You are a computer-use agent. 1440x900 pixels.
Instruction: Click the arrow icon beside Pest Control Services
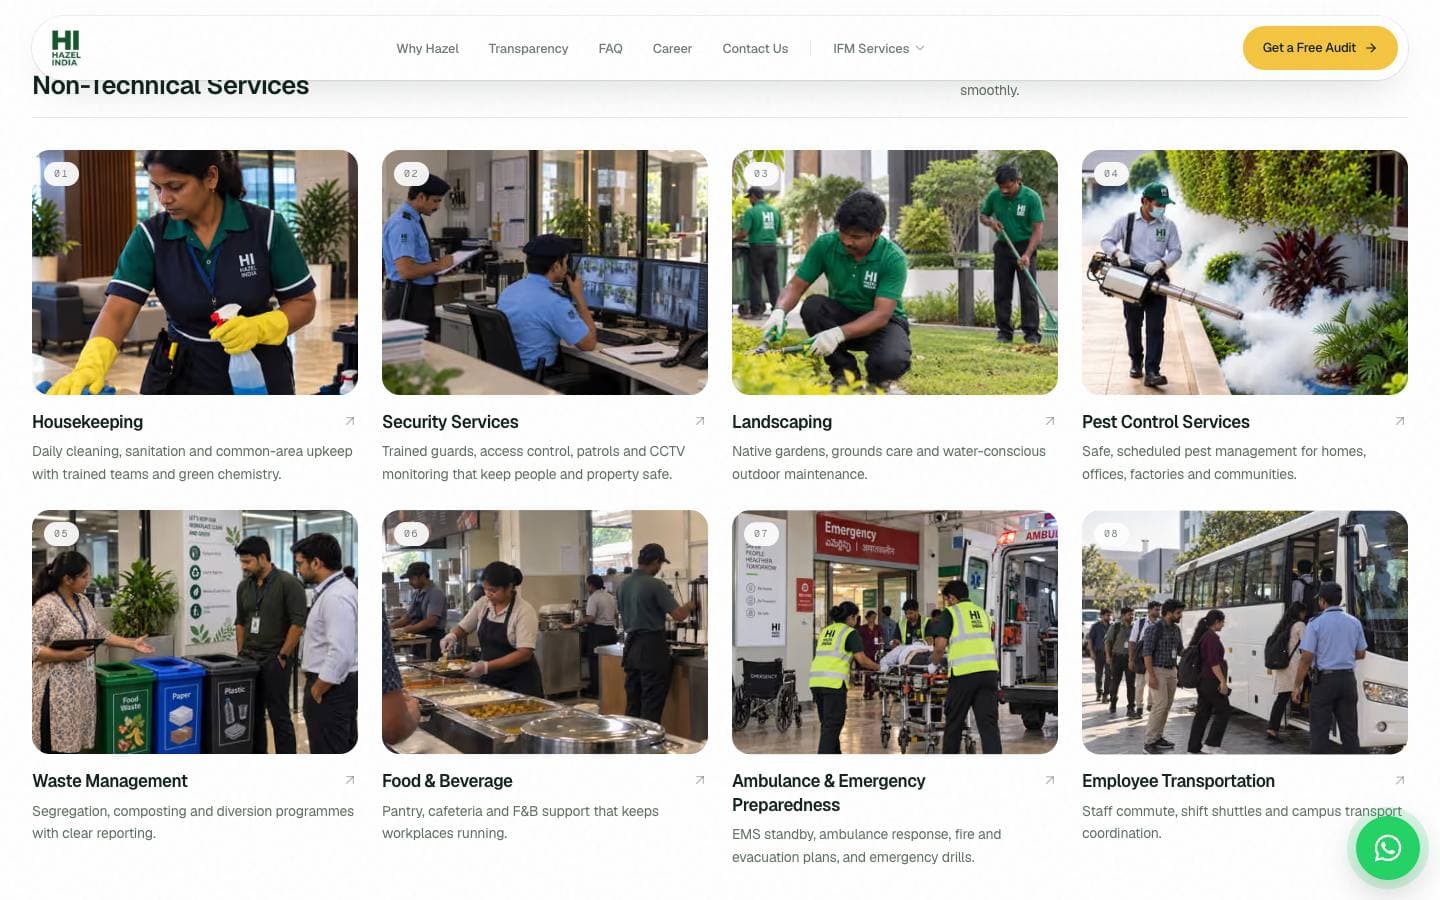click(x=1400, y=421)
